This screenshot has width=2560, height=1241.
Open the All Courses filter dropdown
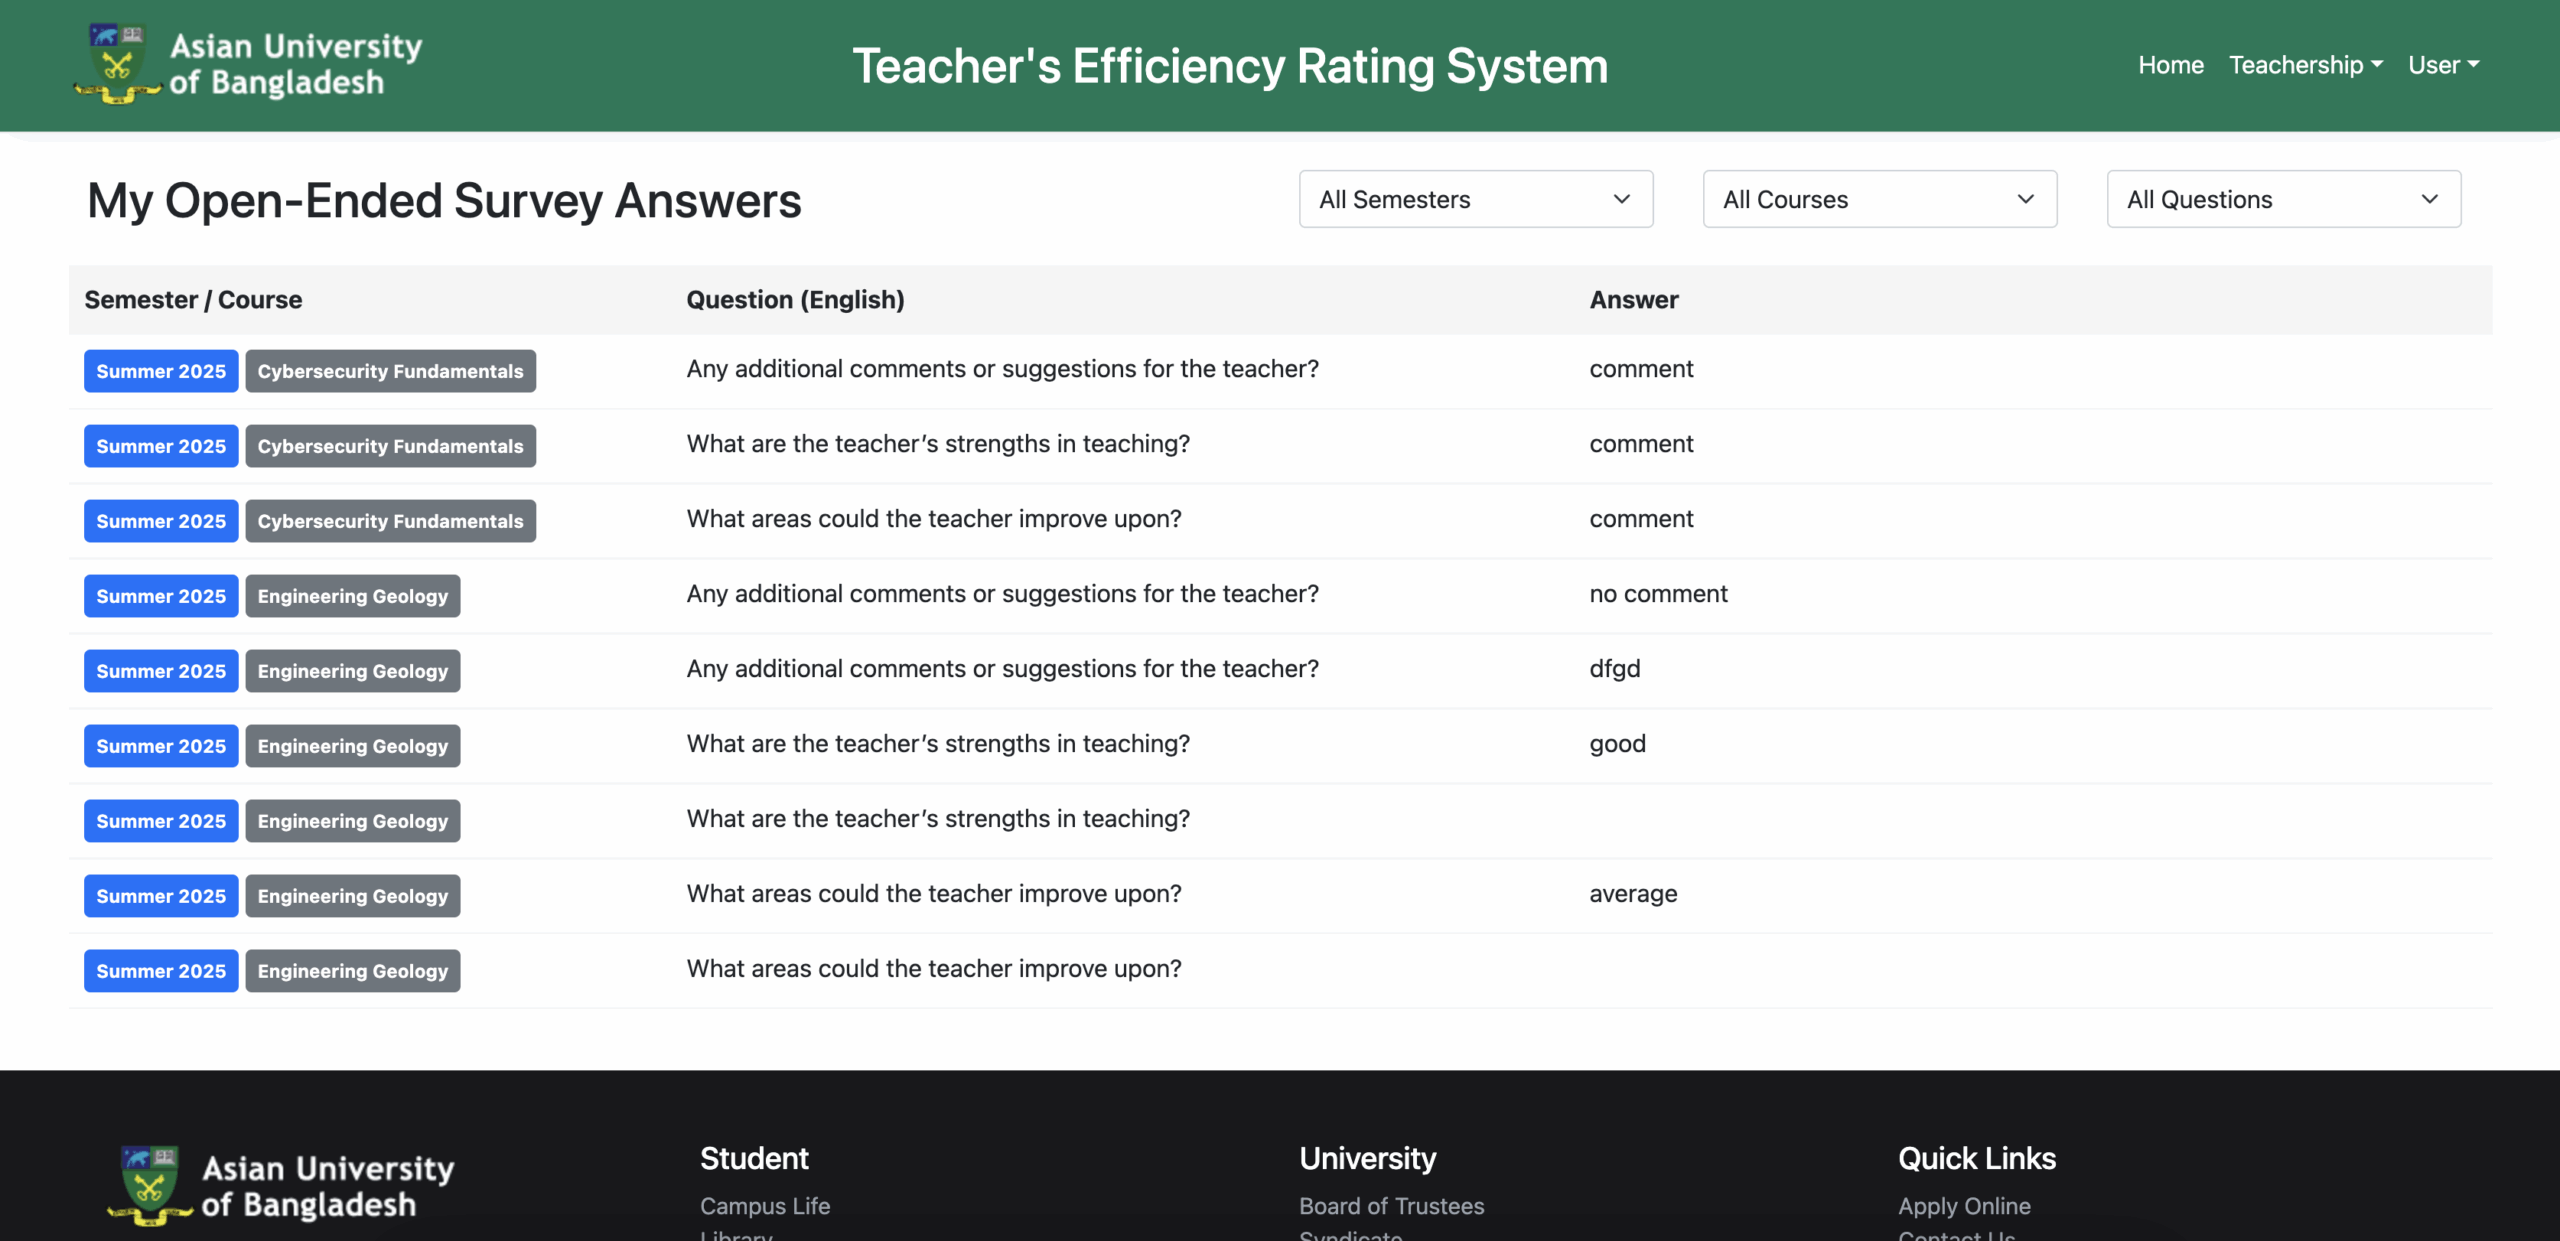1879,200
